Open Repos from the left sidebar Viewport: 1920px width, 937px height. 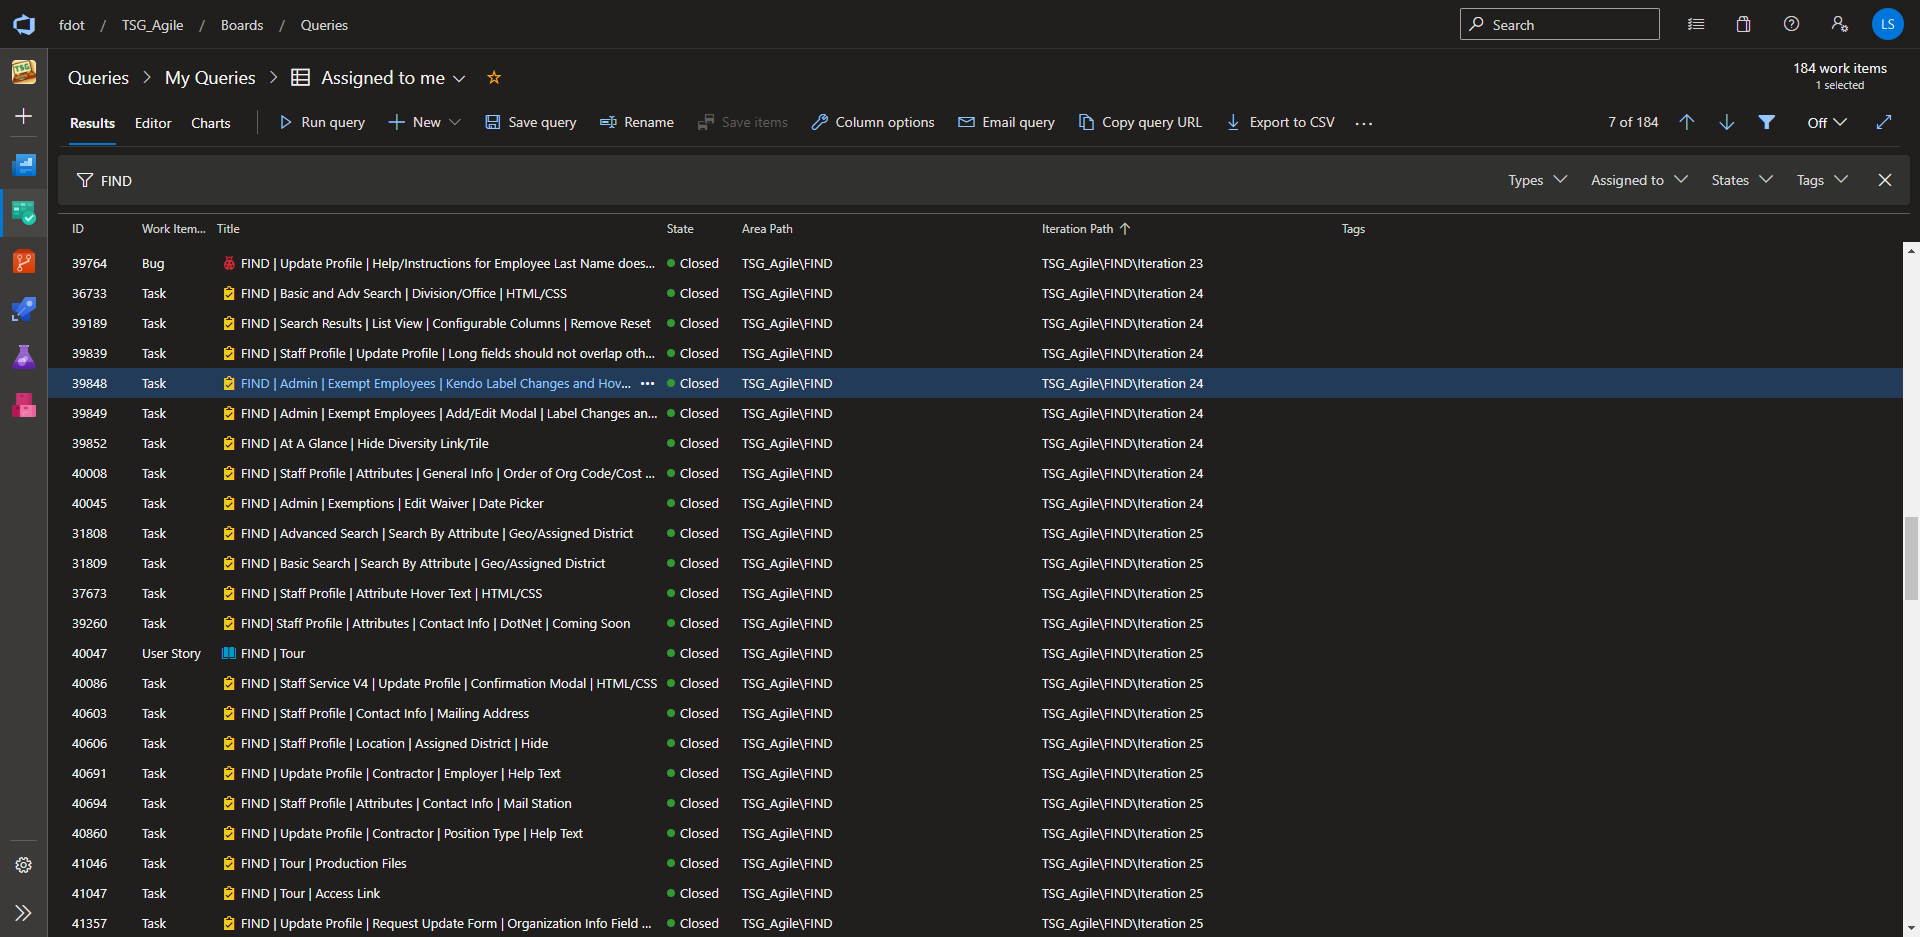tap(24, 262)
